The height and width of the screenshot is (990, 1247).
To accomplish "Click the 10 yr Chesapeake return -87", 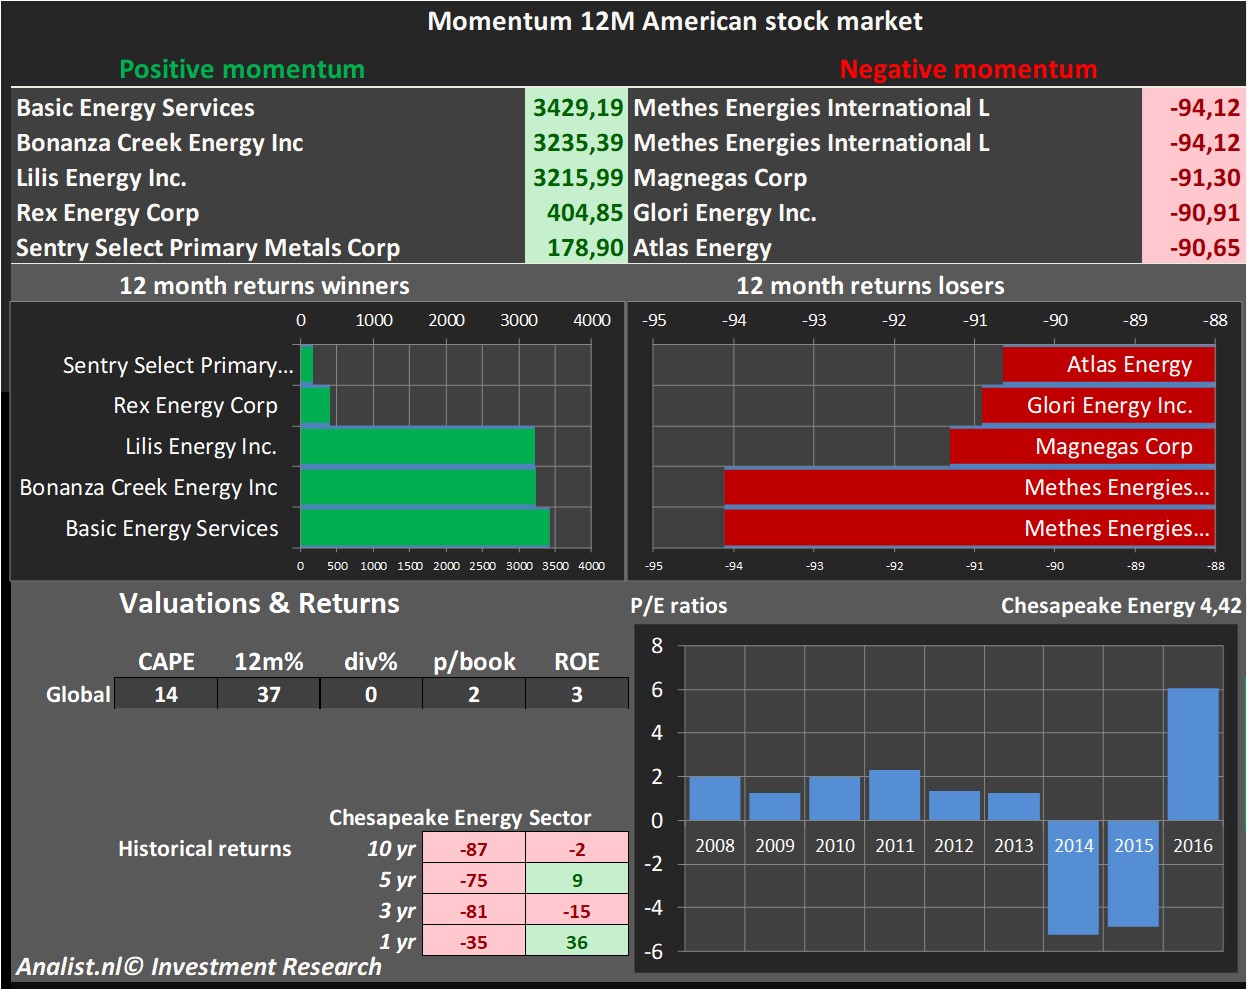I will tap(474, 849).
